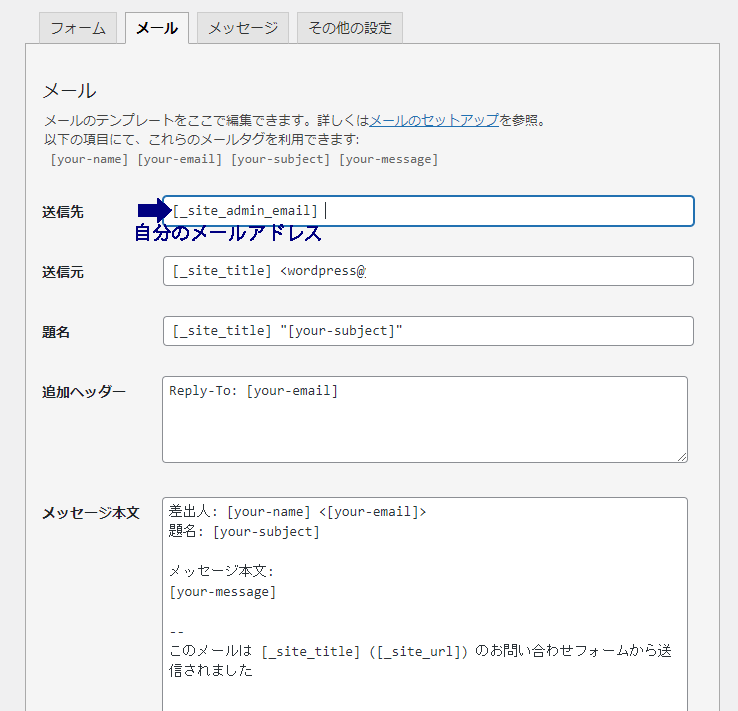The image size is (738, 711).
Task: Click the blue arrow annotation
Action: click(154, 210)
